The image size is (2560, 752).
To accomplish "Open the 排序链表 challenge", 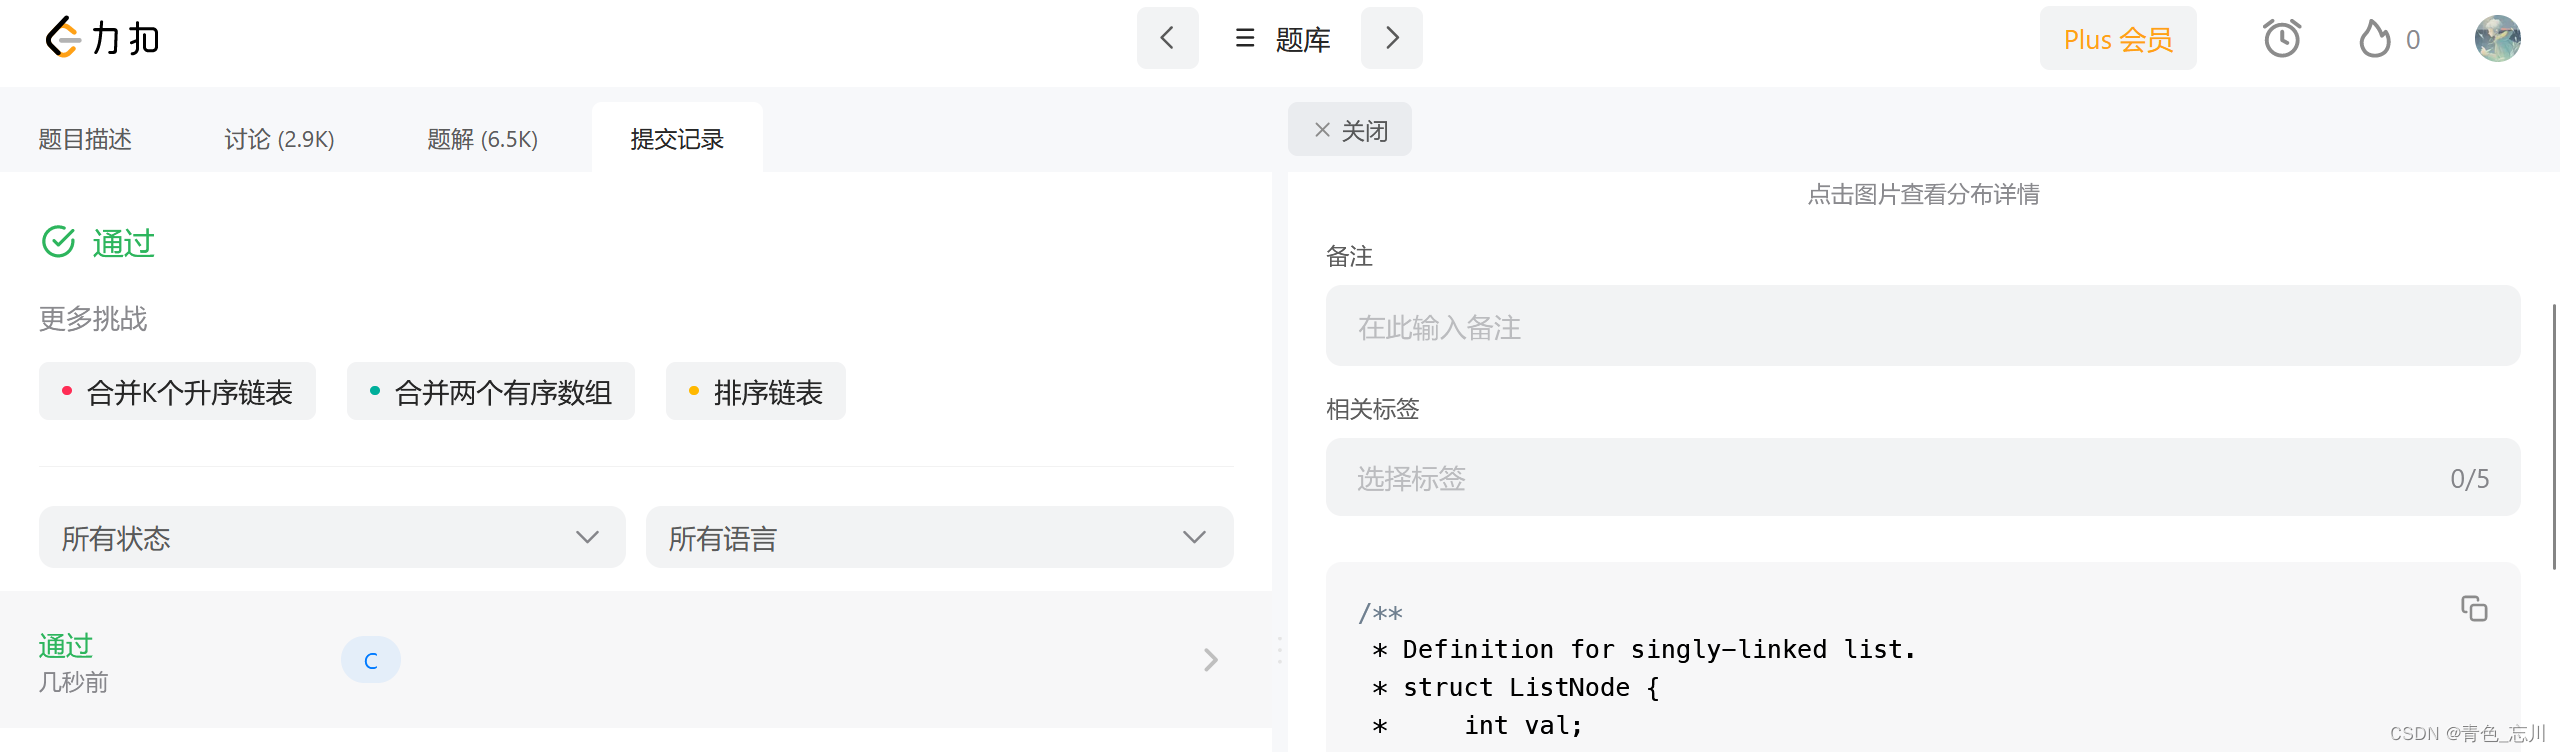I will click(x=756, y=392).
